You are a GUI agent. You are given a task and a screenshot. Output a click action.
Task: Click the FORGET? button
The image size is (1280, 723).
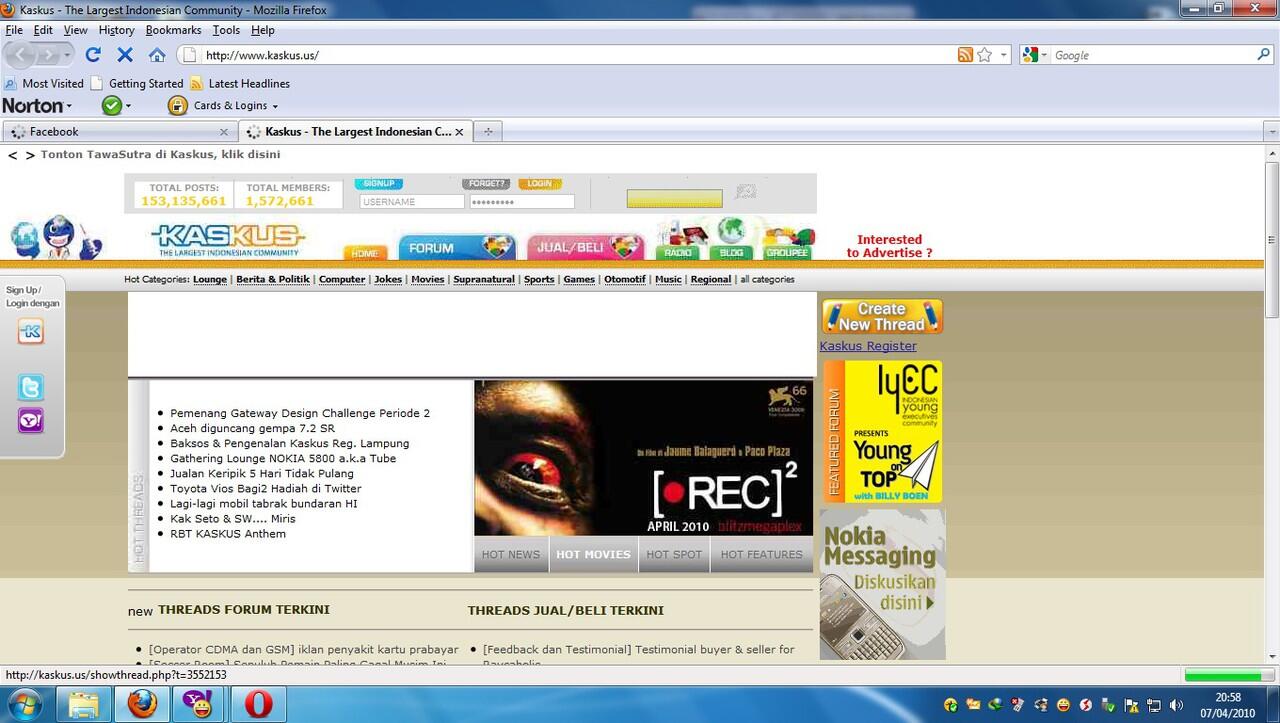(x=486, y=184)
